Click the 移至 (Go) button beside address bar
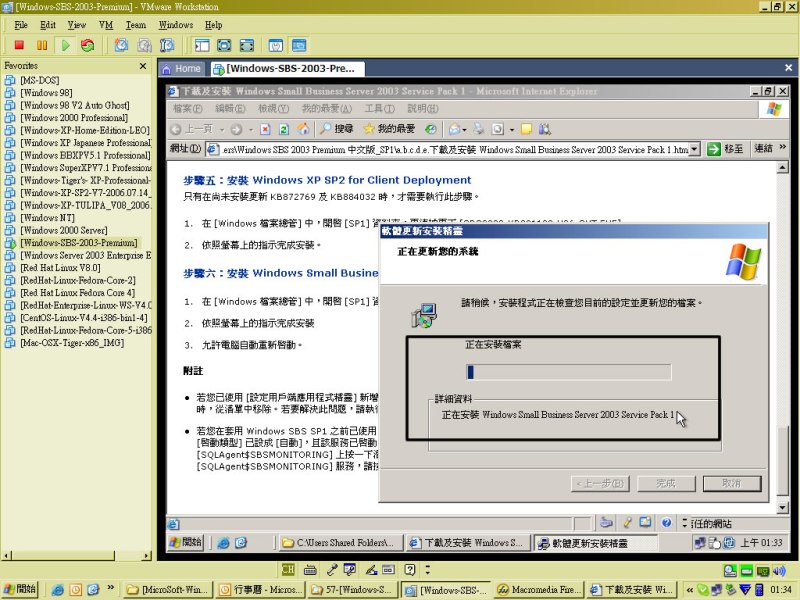The height and width of the screenshot is (600, 800). pyautogui.click(x=726, y=149)
